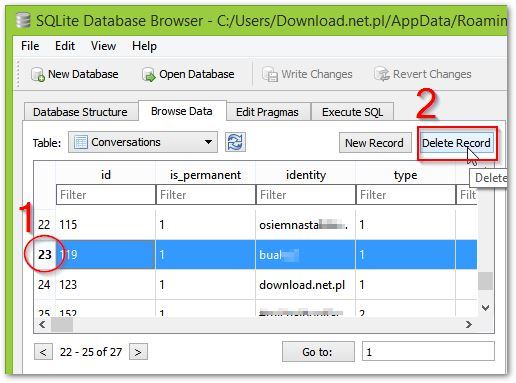Open the Execute SQL tab
This screenshot has height=383, width=516.
point(352,112)
